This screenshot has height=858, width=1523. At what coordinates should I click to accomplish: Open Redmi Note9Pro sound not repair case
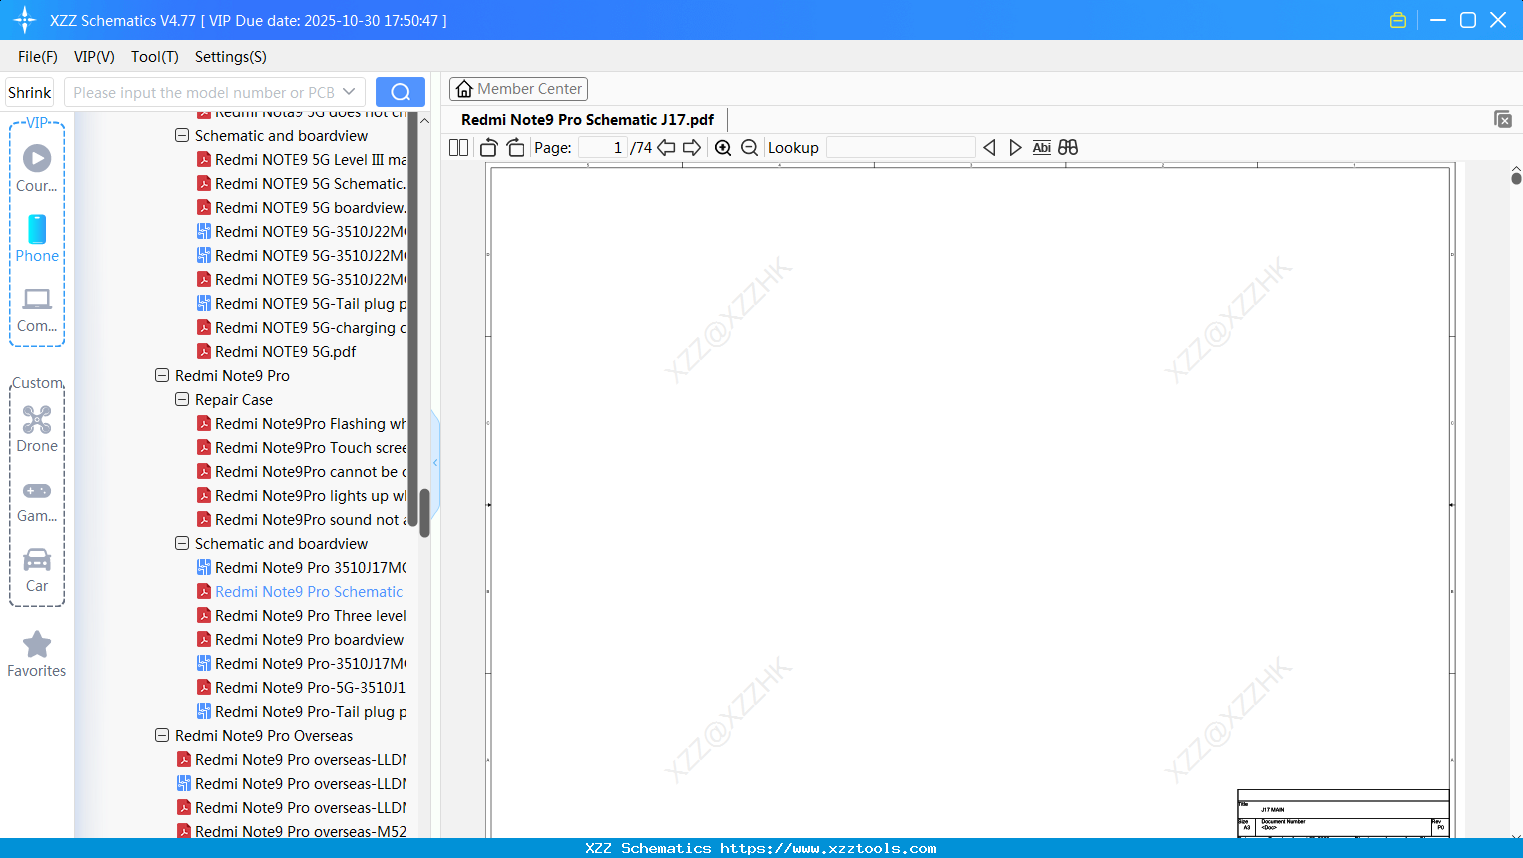[x=302, y=520]
